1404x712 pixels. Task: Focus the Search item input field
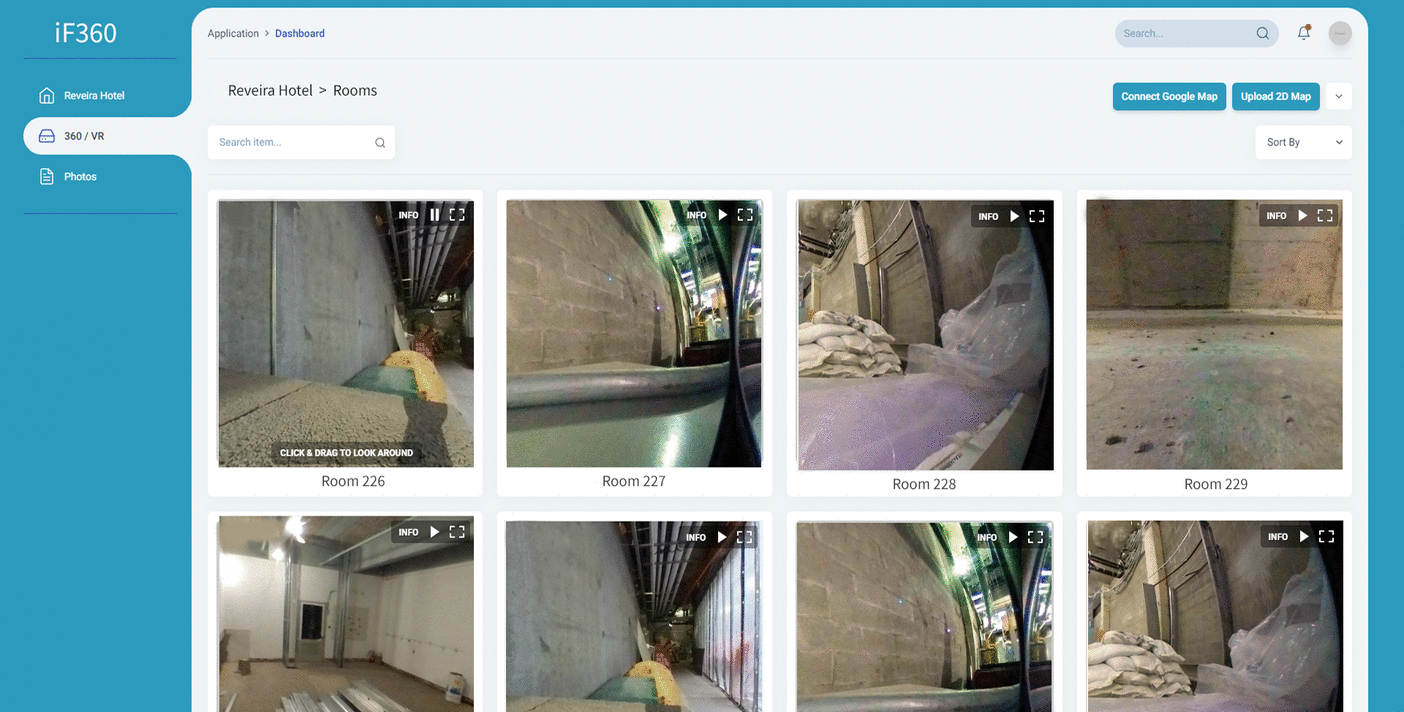[x=290, y=142]
